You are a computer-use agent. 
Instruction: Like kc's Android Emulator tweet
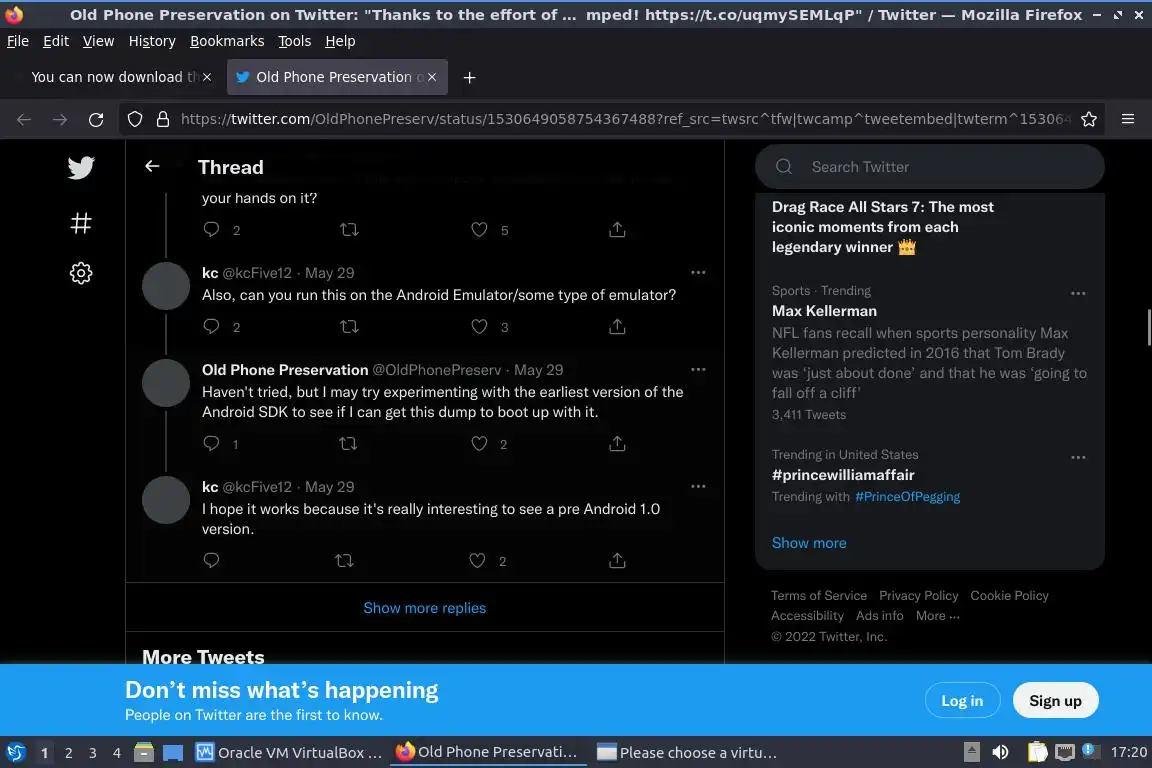point(479,326)
